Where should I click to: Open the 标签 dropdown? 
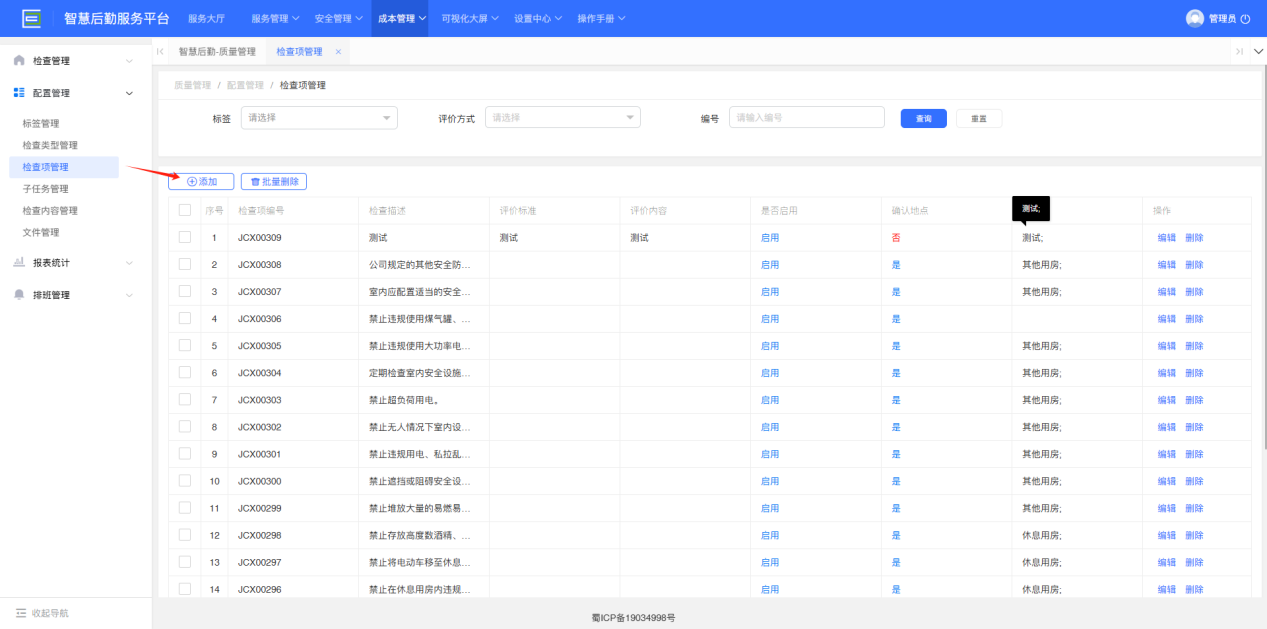[319, 118]
